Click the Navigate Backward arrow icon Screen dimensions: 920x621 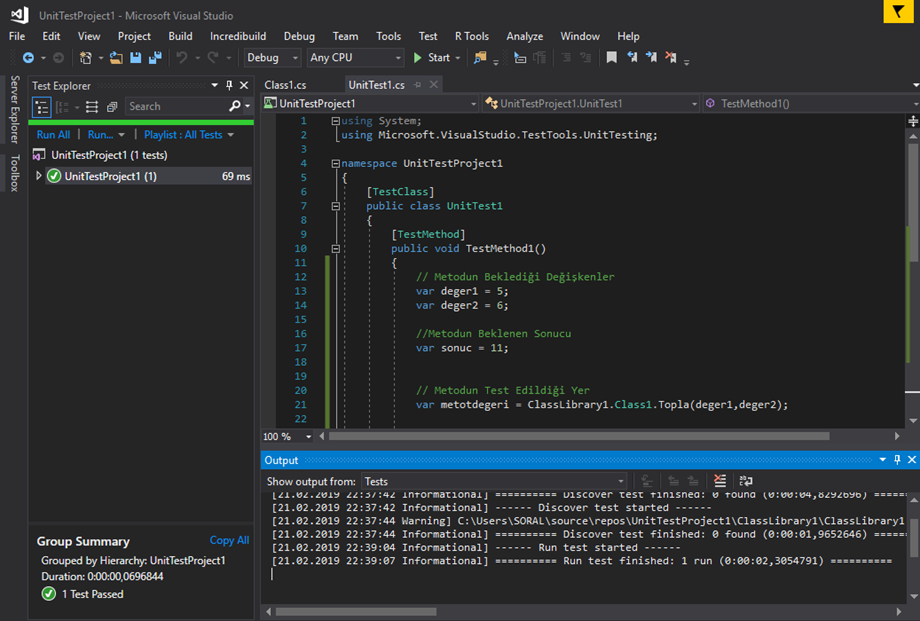coord(28,58)
